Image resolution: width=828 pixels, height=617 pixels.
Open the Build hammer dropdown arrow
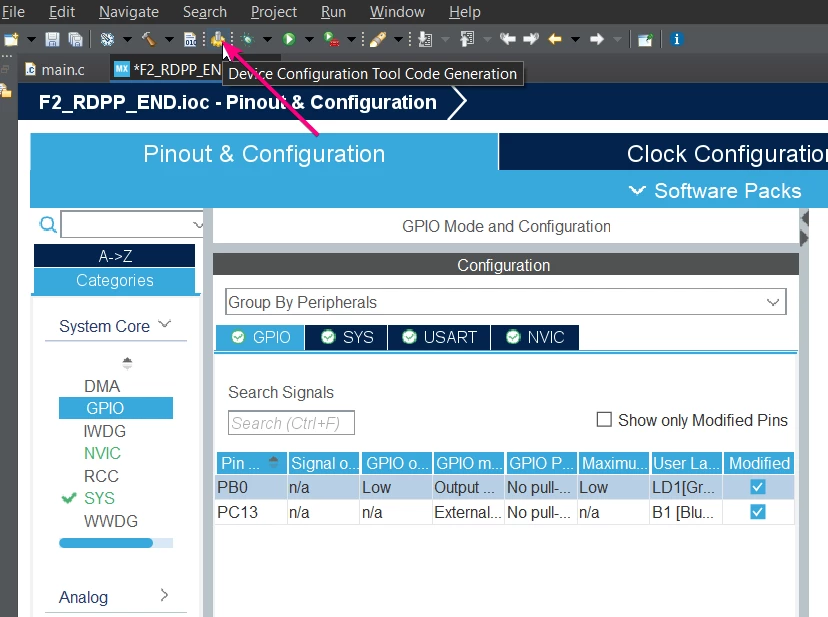coord(169,39)
